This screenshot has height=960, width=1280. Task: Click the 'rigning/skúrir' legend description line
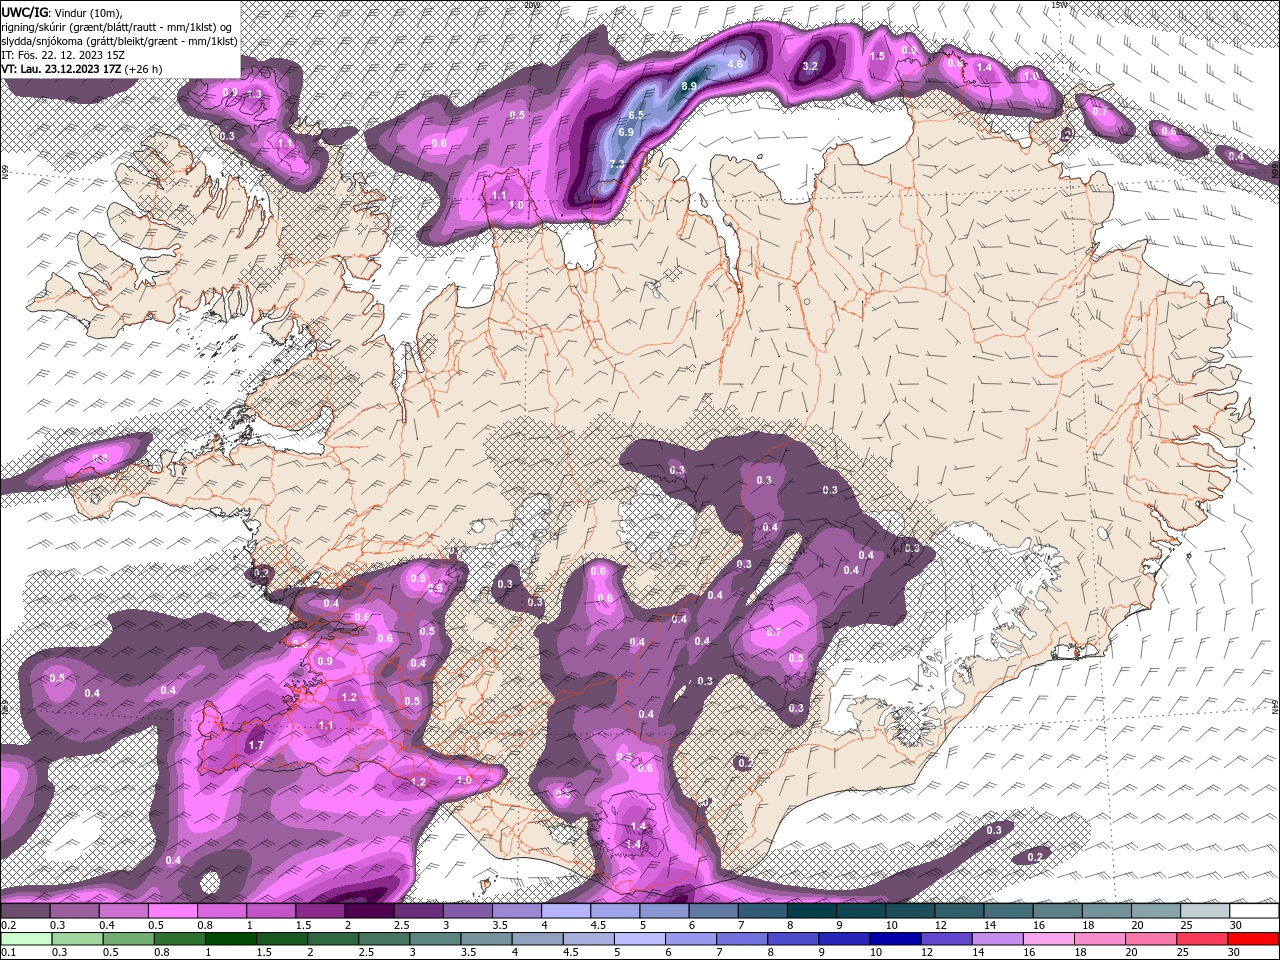(x=116, y=27)
